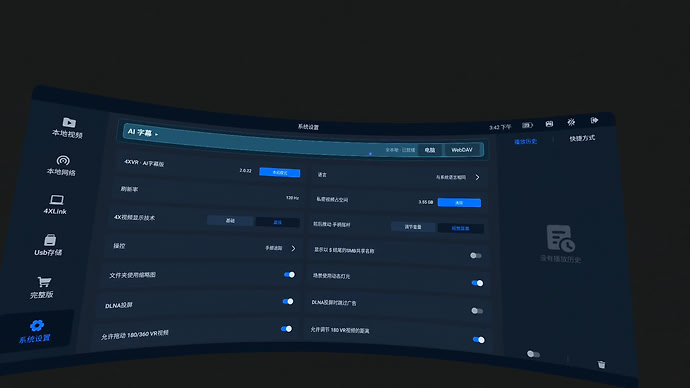Open 完整版 shopping cart section

pos(42,287)
